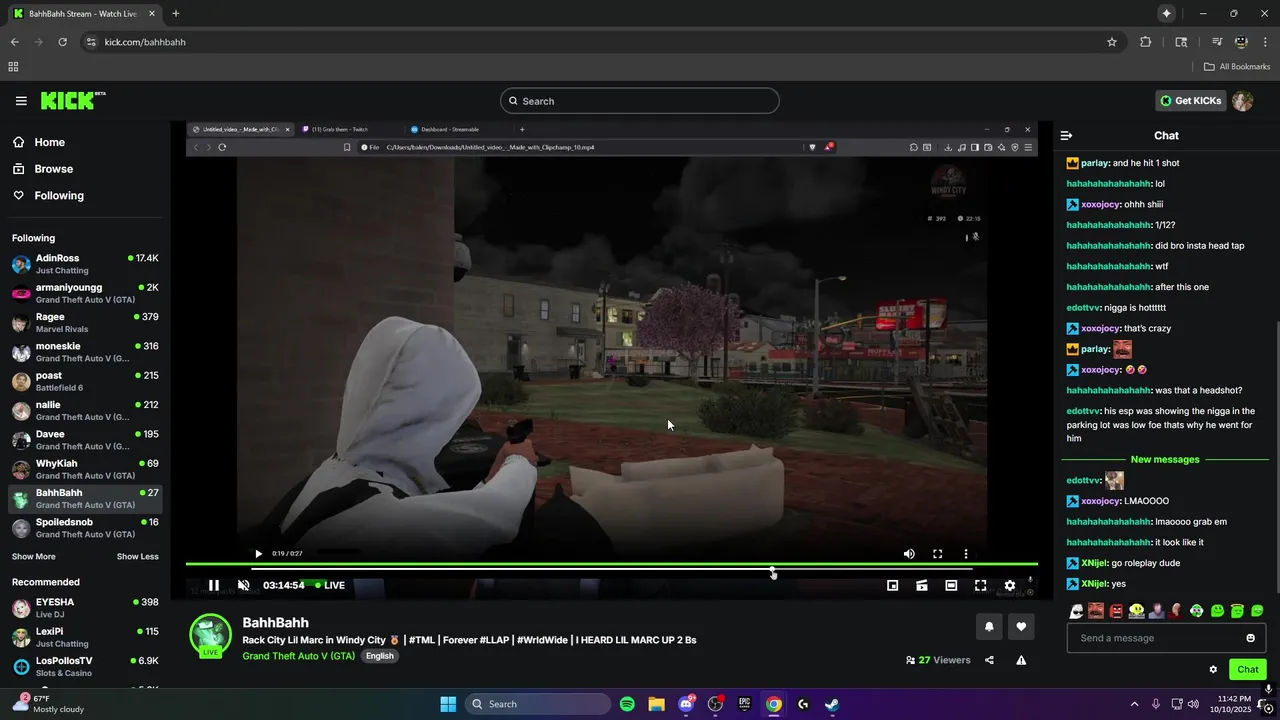The width and height of the screenshot is (1280, 720).
Task: Bookmark this page with star icon
Action: pyautogui.click(x=1112, y=42)
